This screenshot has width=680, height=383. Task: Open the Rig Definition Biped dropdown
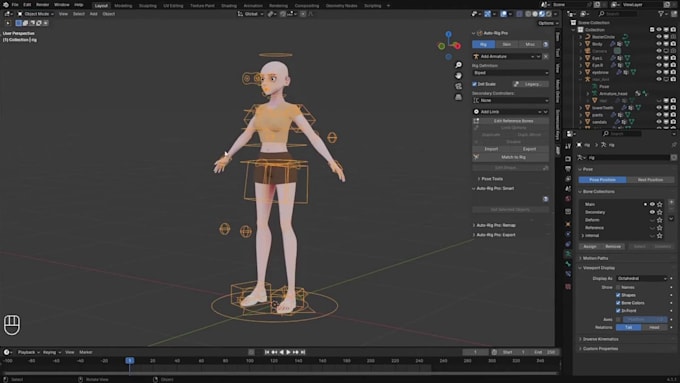[x=510, y=73]
